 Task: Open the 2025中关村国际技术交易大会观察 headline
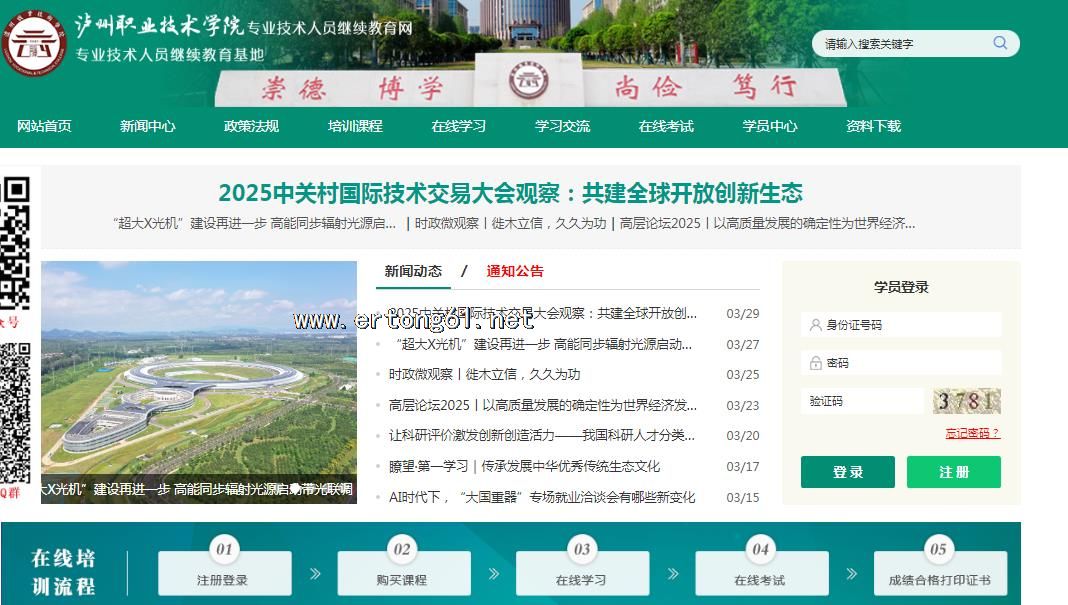point(510,193)
